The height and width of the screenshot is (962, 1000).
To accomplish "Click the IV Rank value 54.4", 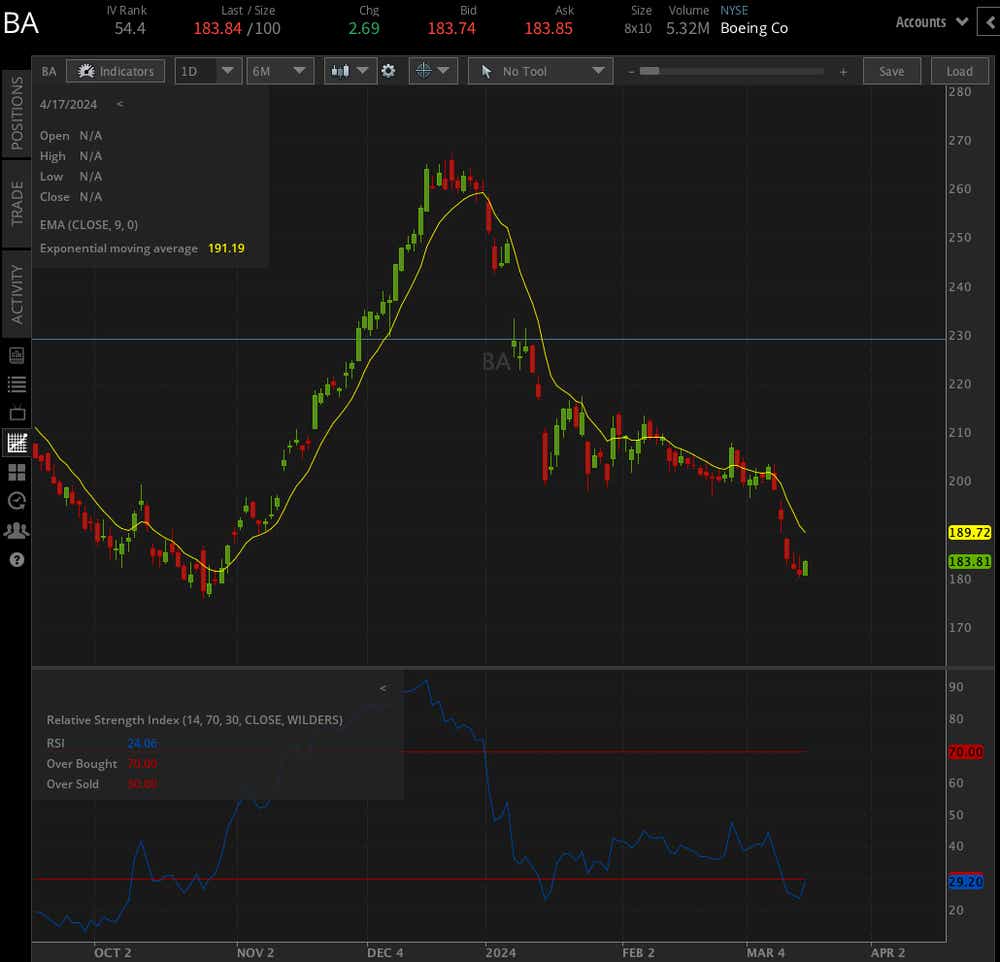I will pos(130,28).
